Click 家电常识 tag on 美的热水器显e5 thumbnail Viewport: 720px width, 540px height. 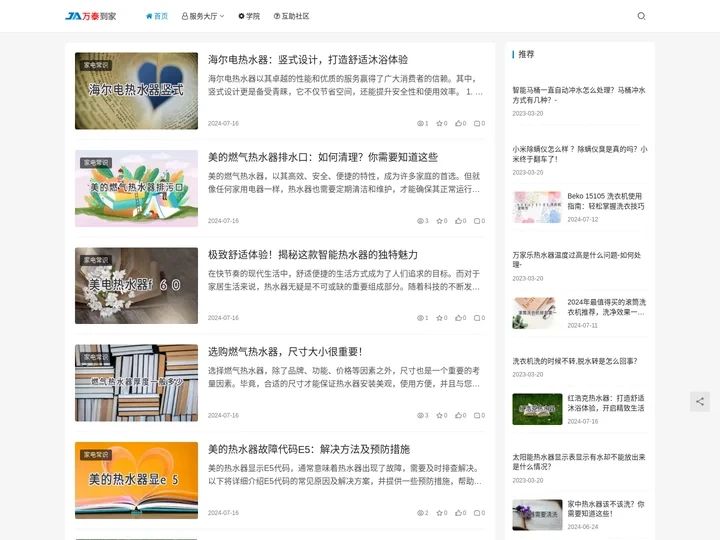pyautogui.click(x=96, y=455)
